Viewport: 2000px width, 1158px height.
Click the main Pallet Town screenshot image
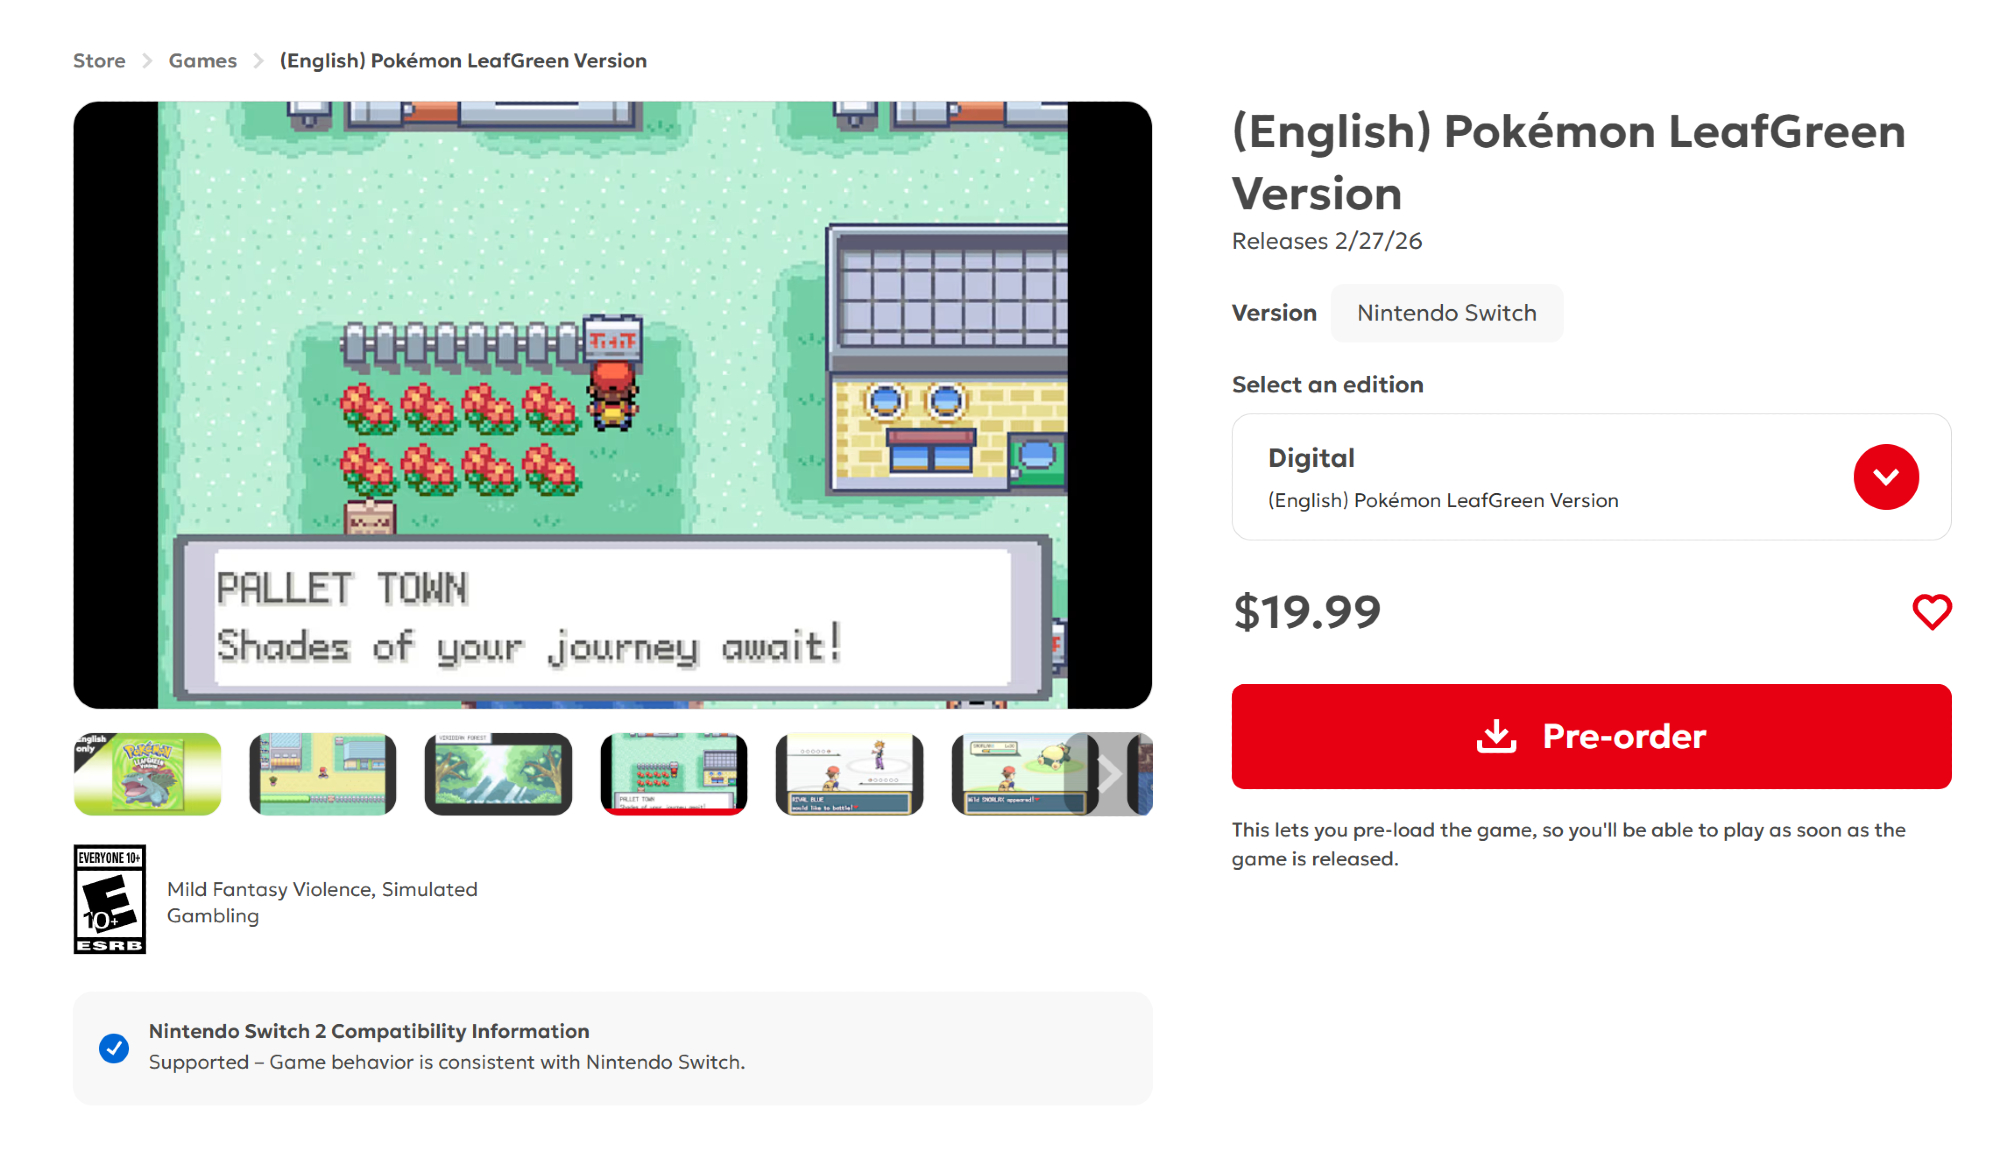(x=613, y=405)
